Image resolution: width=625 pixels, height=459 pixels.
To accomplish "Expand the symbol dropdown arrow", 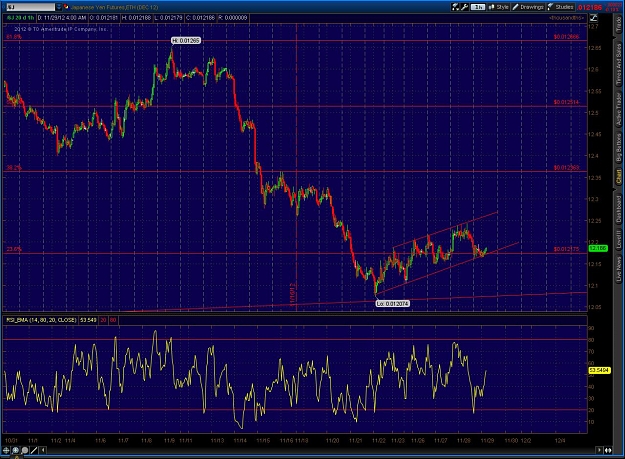I will click(x=59, y=7).
